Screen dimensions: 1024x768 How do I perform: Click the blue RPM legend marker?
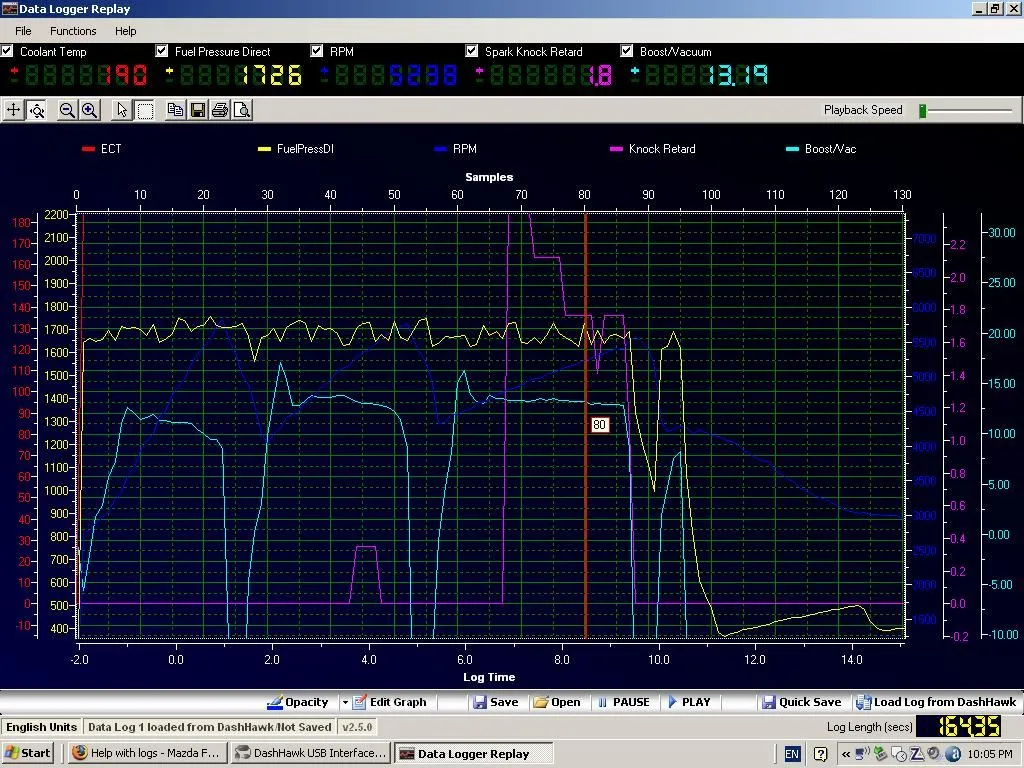point(440,149)
